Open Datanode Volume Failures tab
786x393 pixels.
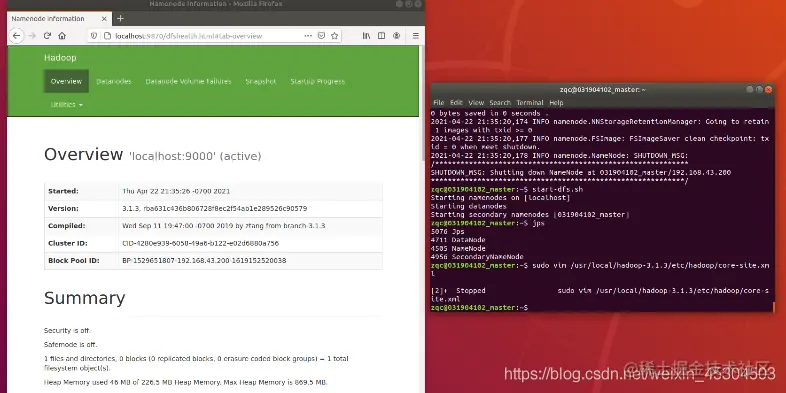[x=188, y=81]
